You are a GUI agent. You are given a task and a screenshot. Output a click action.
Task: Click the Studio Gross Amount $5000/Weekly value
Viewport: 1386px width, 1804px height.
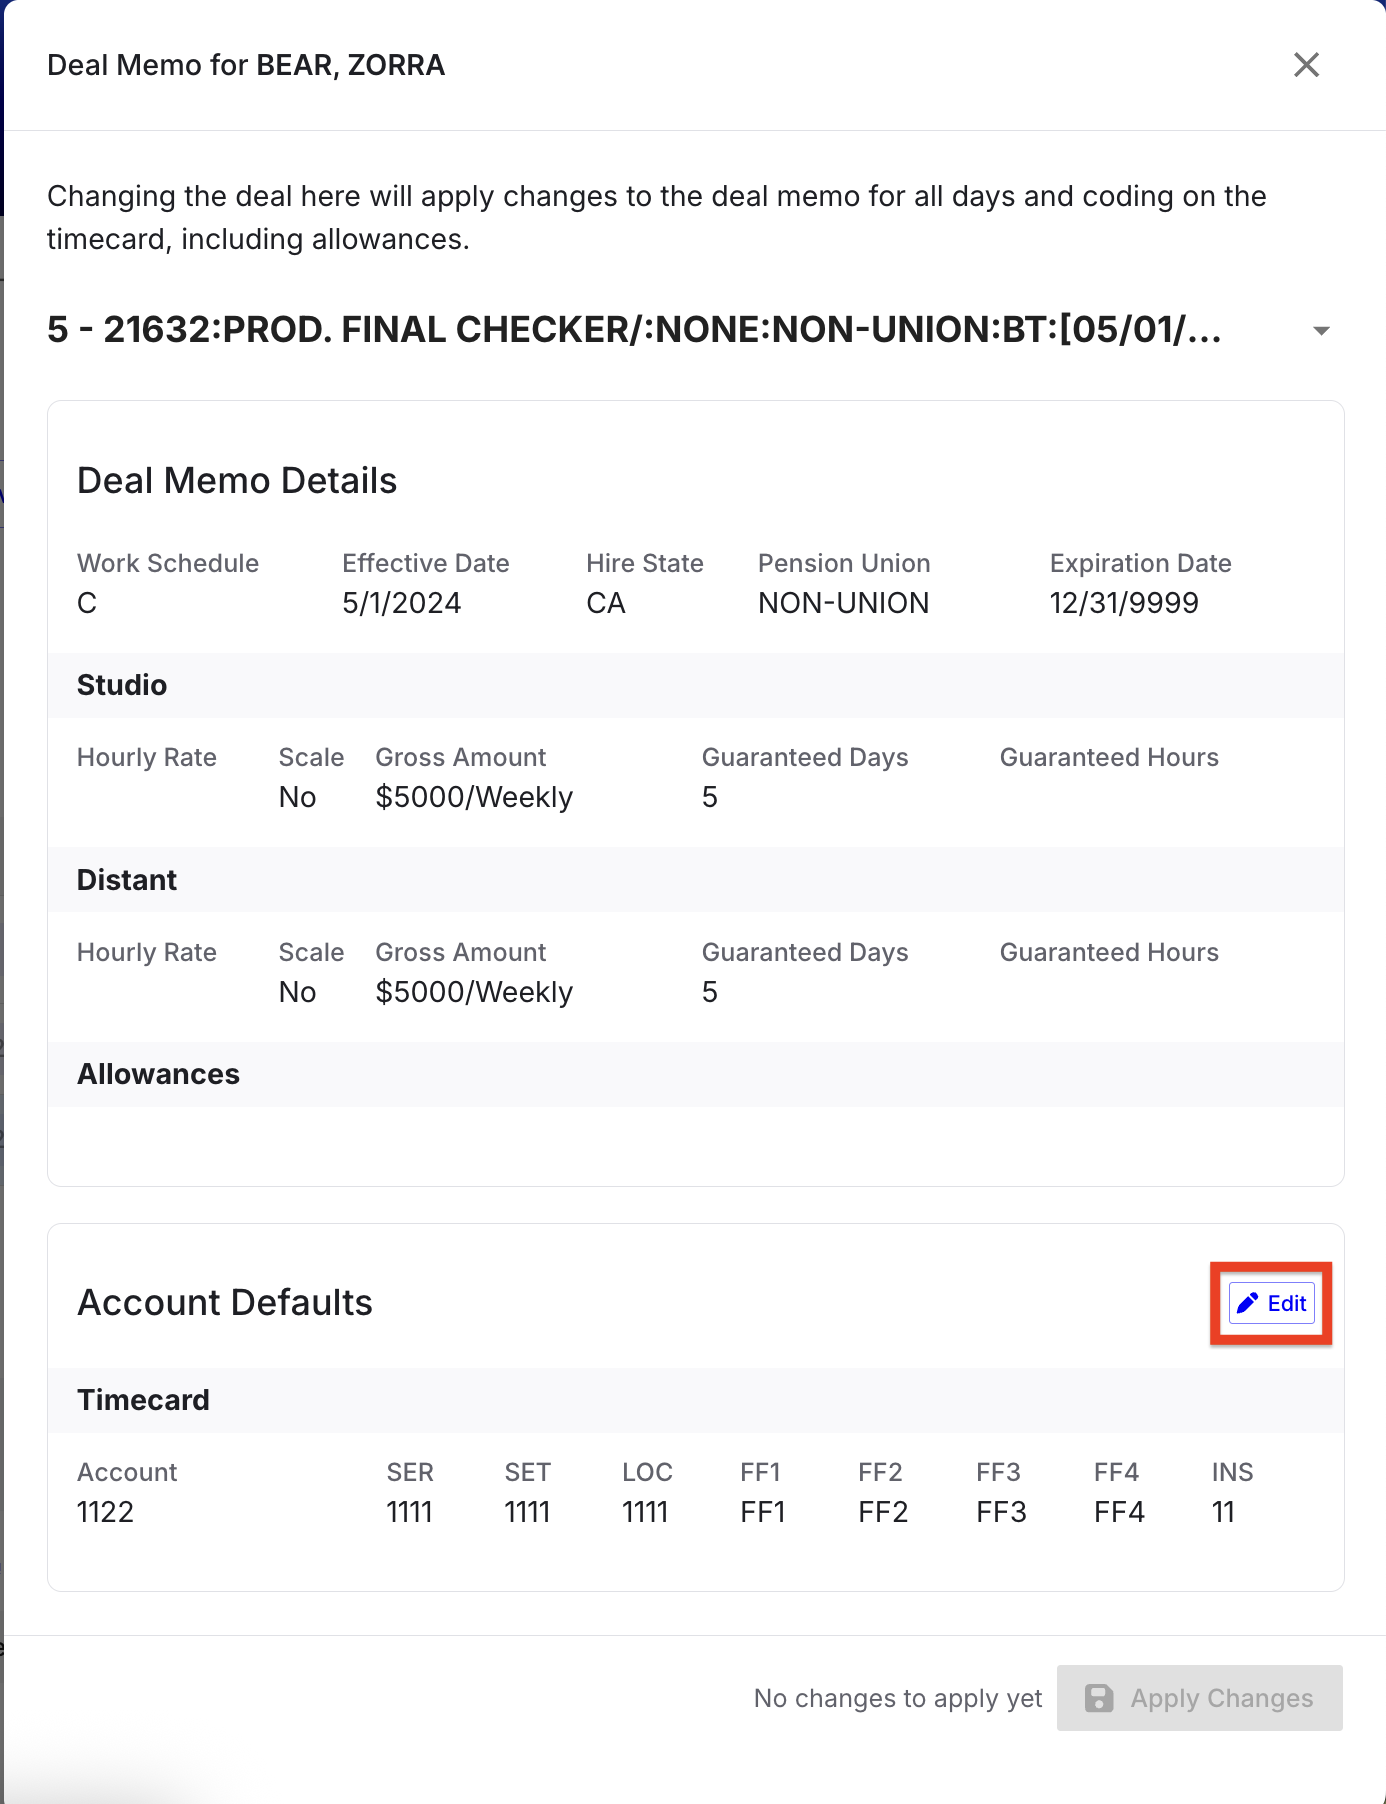(x=474, y=797)
